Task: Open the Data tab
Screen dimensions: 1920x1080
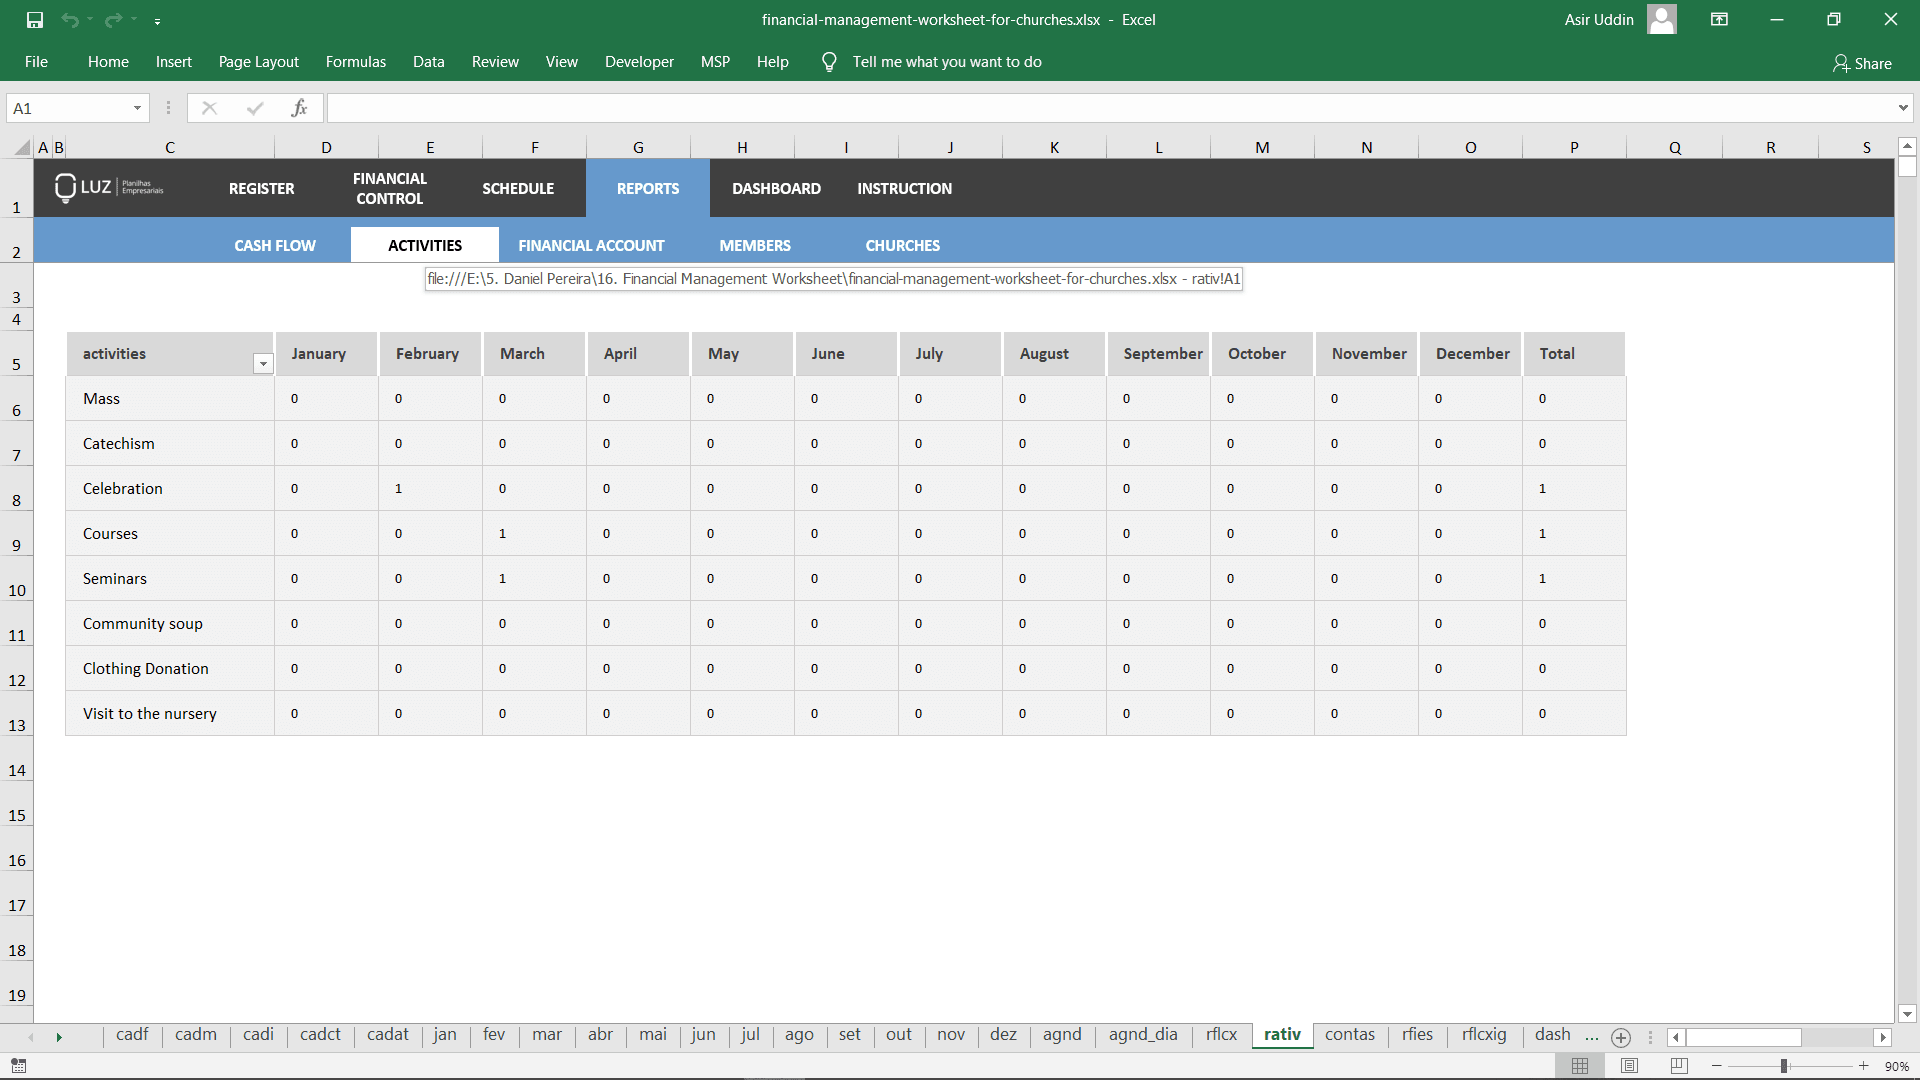Action: (429, 62)
